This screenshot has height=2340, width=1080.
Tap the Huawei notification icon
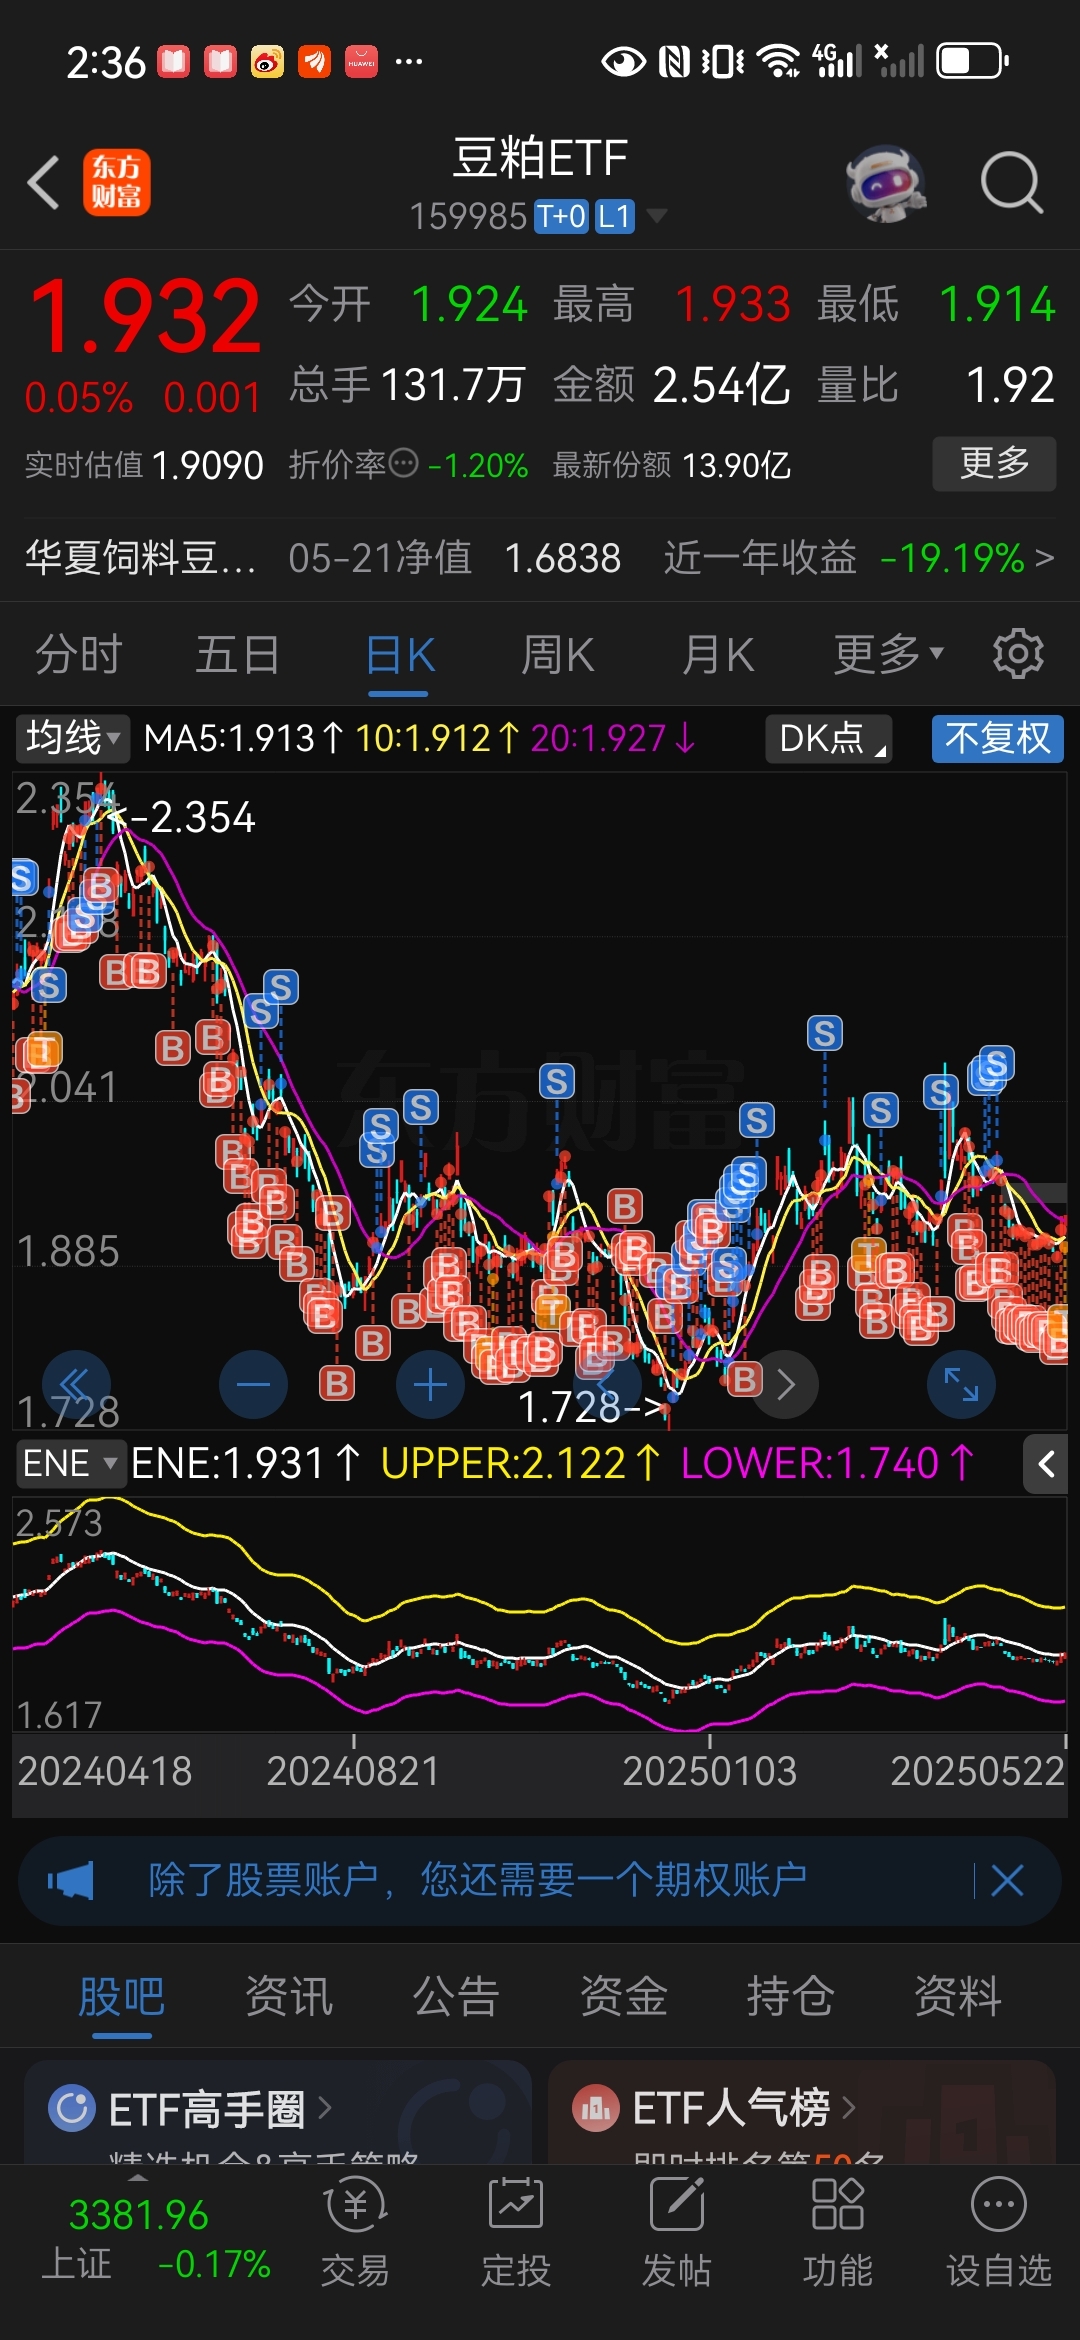361,62
